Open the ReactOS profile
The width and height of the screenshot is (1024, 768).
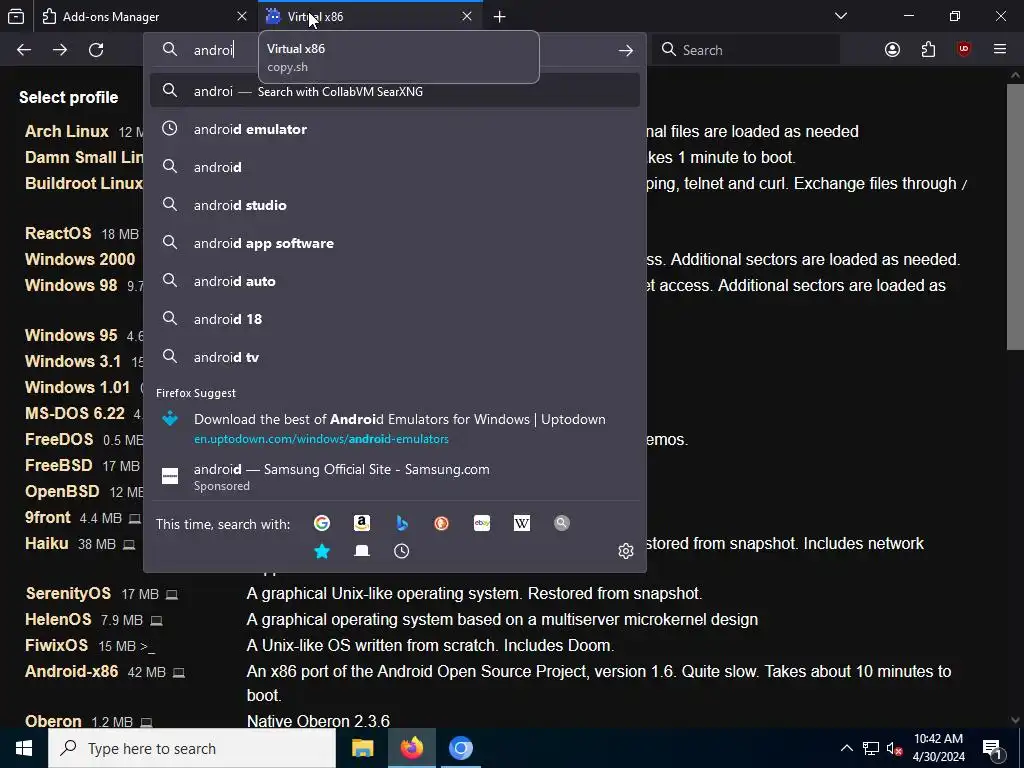pyautogui.click(x=58, y=233)
